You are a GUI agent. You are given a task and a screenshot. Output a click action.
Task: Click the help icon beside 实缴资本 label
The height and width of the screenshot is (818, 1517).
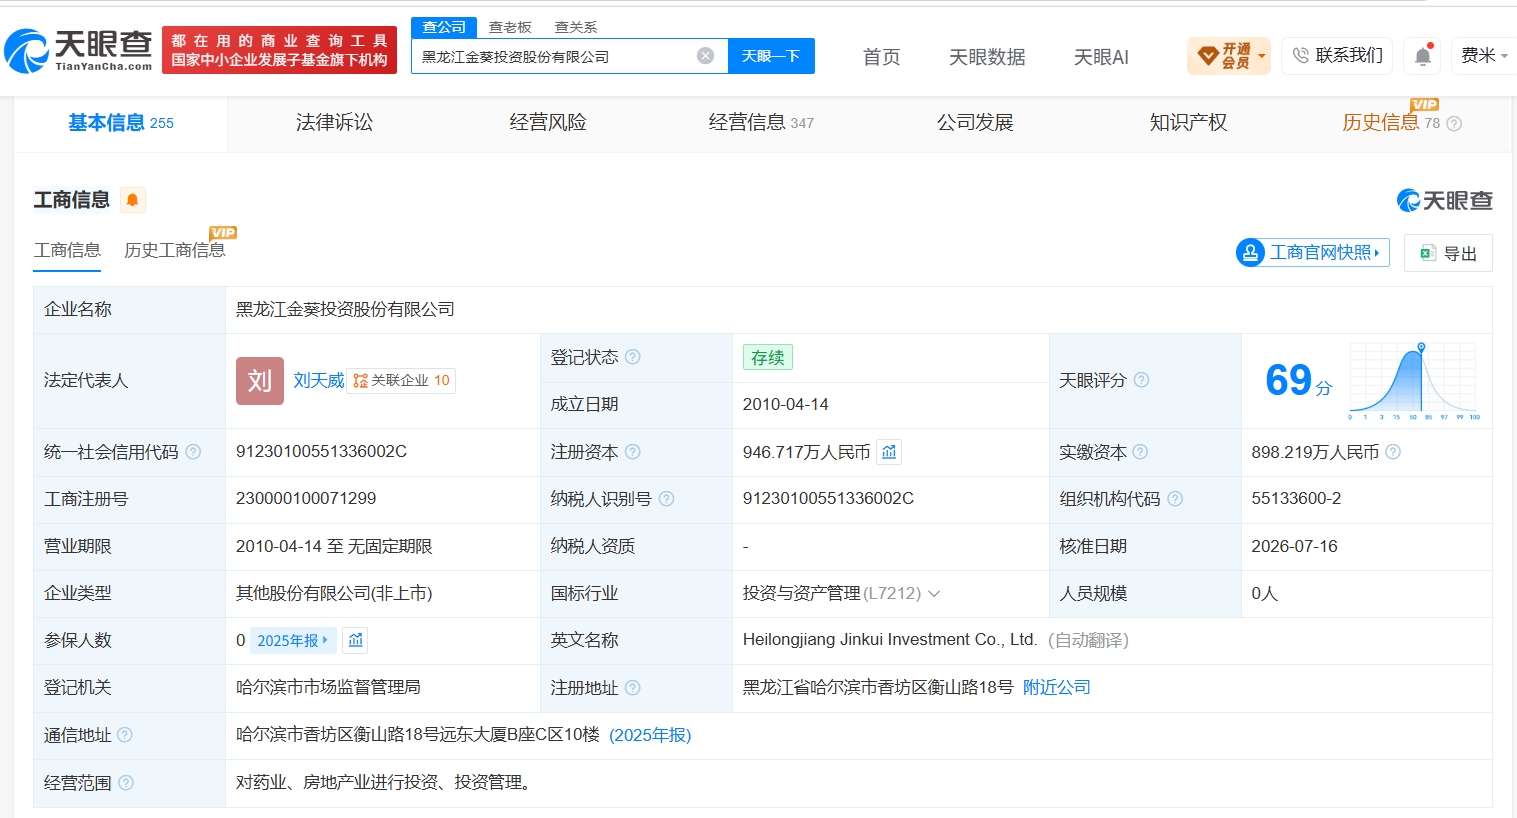coord(1140,452)
